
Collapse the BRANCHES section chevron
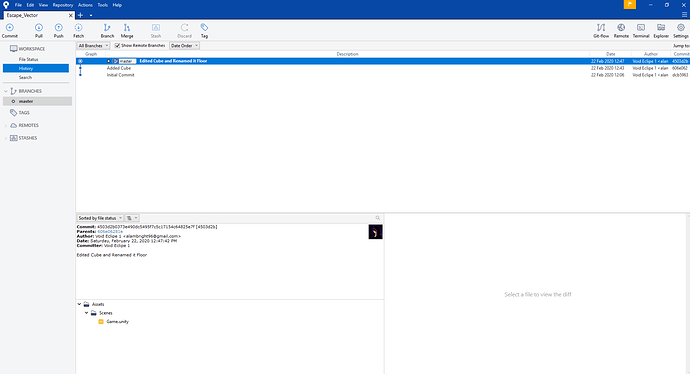pos(6,91)
